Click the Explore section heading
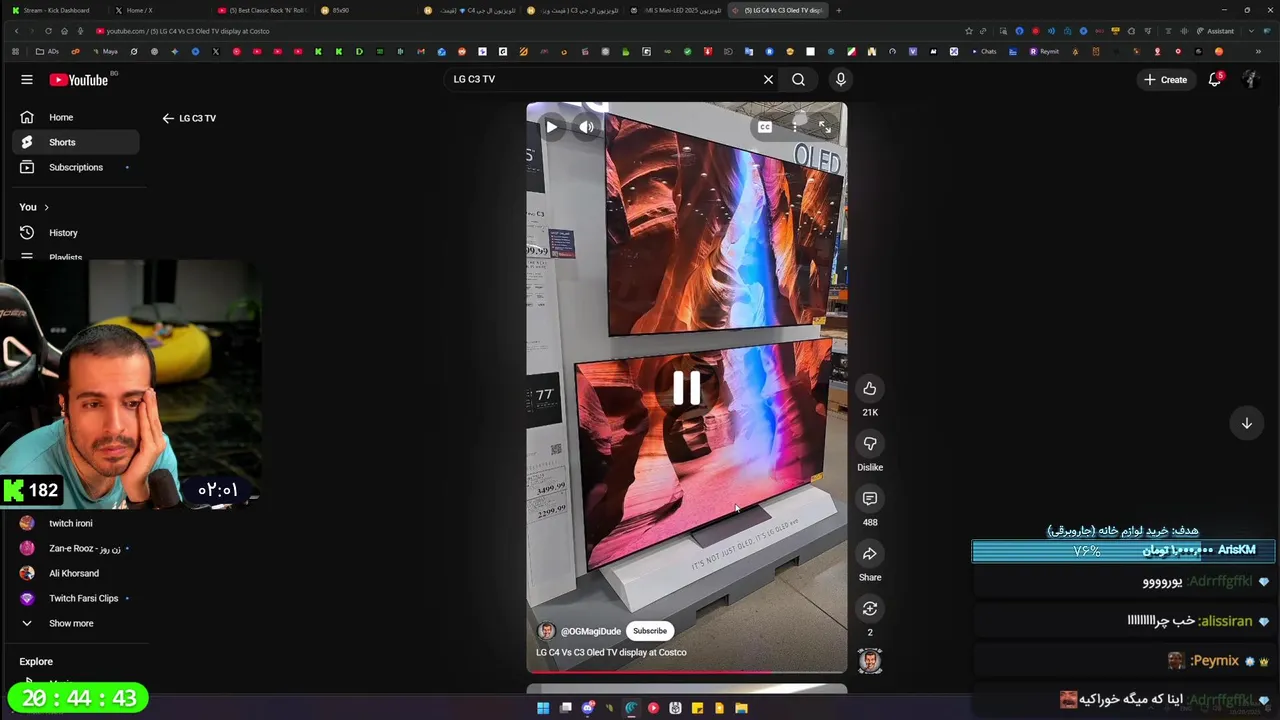 pyautogui.click(x=36, y=661)
